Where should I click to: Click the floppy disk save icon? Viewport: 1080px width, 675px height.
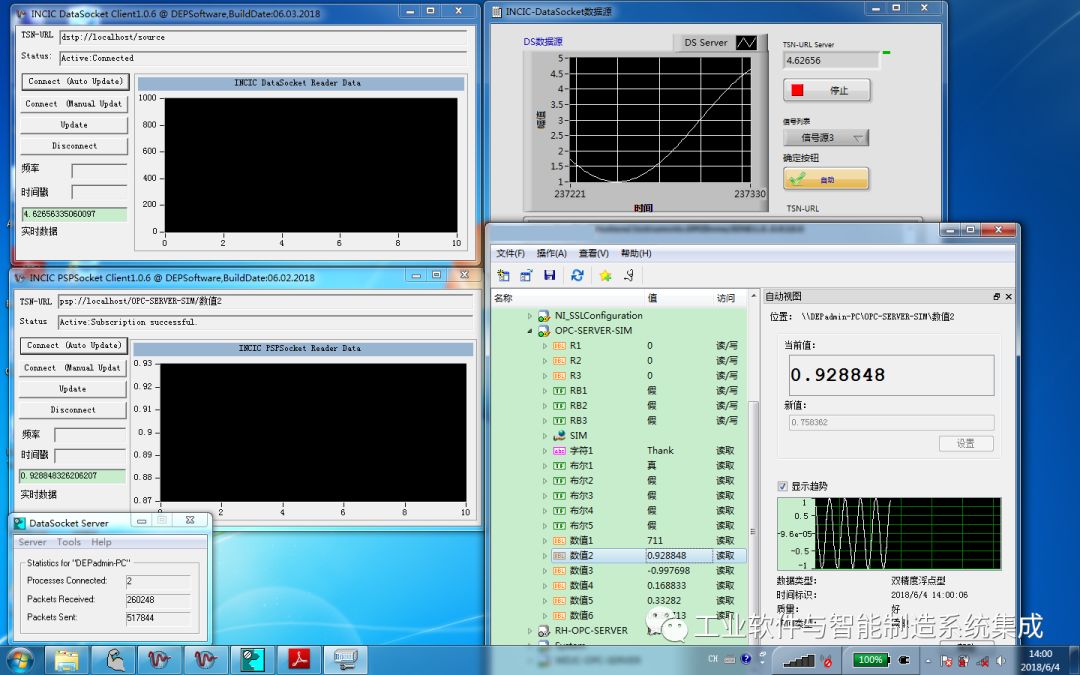click(549, 275)
